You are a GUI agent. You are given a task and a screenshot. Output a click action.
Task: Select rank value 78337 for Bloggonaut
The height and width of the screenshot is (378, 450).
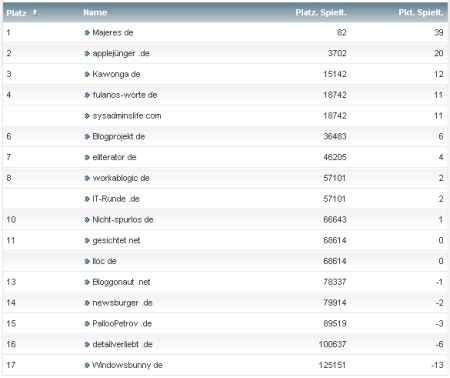coord(335,282)
